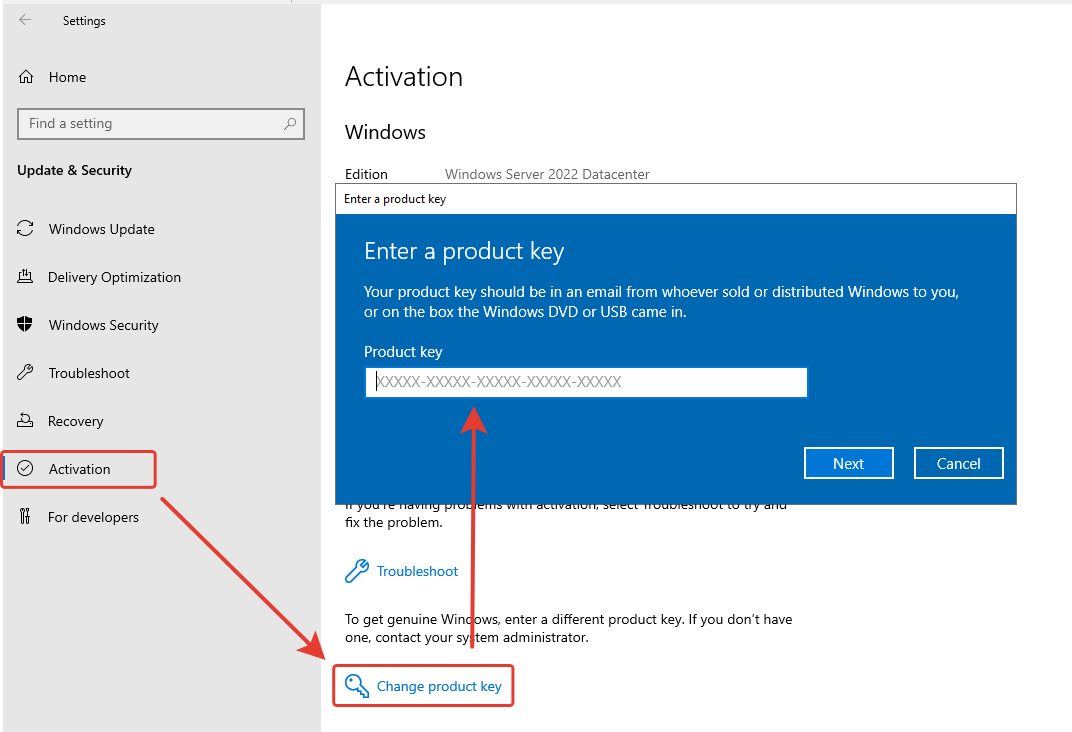
Task: Click the Find a setting search field
Action: pyautogui.click(x=150, y=124)
